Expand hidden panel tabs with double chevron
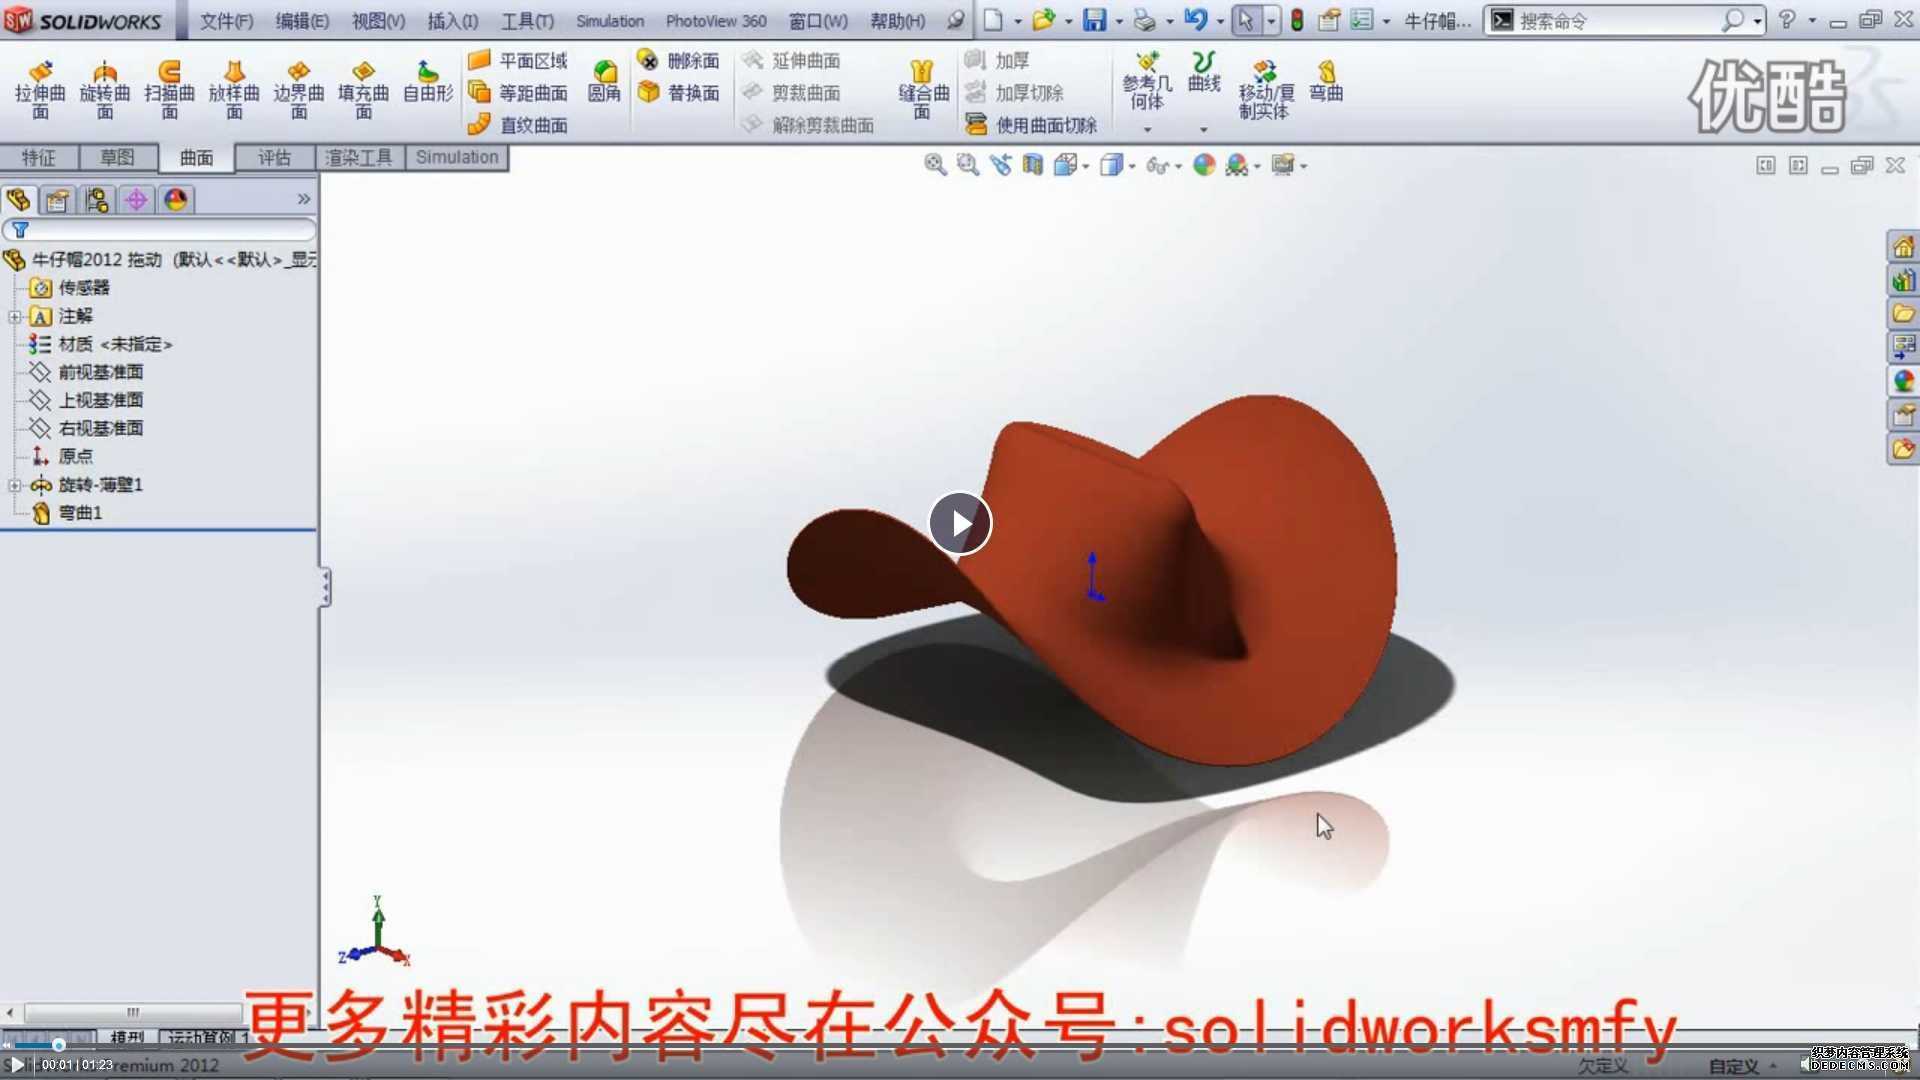The image size is (1920, 1080). tap(303, 199)
